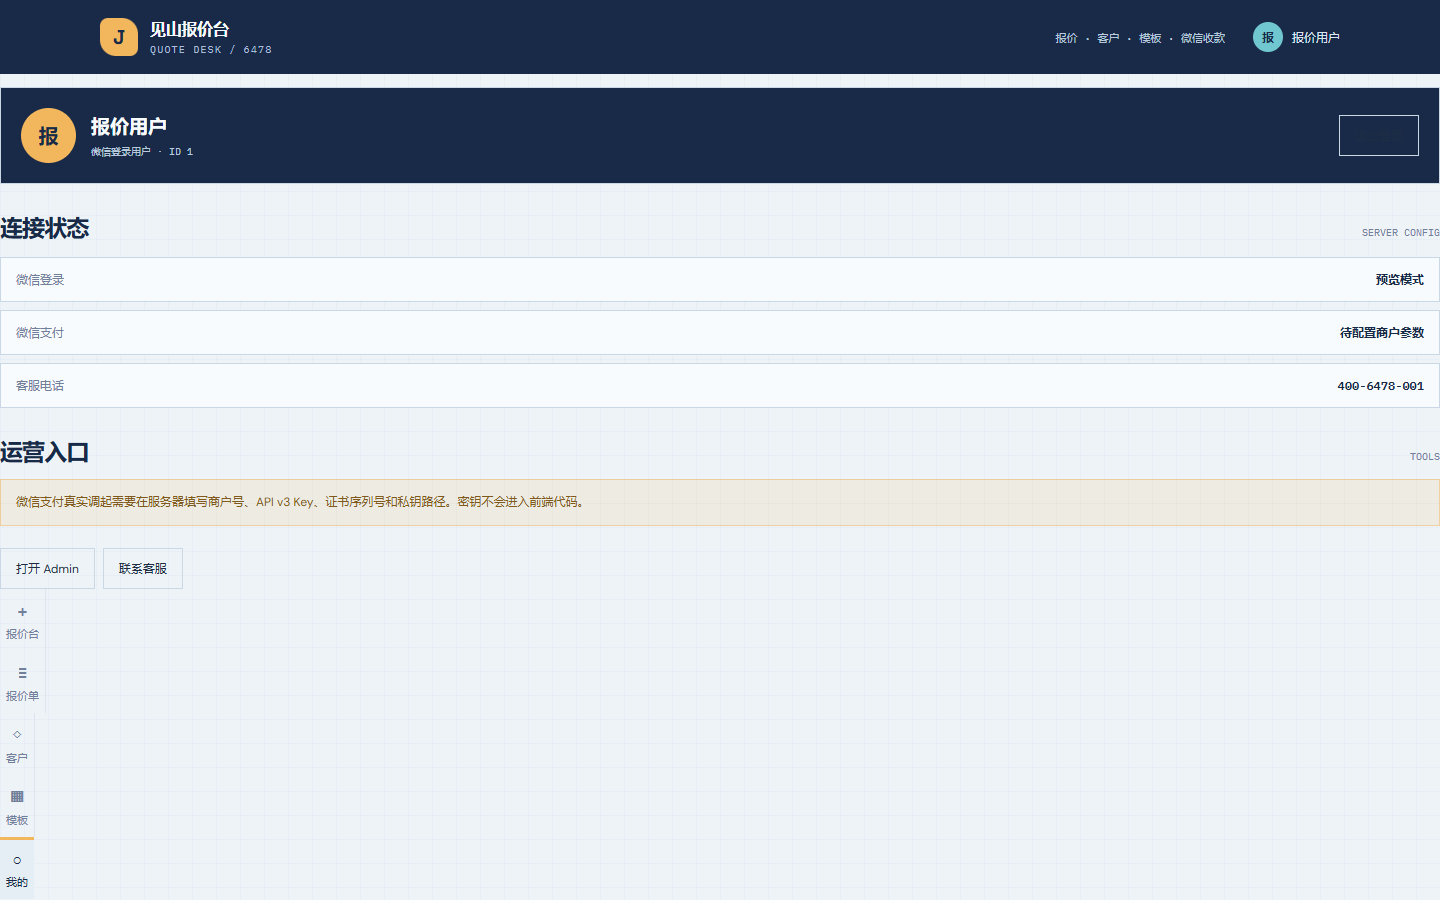Open 模板 from the top navigation
Viewport: 1440px width, 900px height.
(x=1150, y=38)
